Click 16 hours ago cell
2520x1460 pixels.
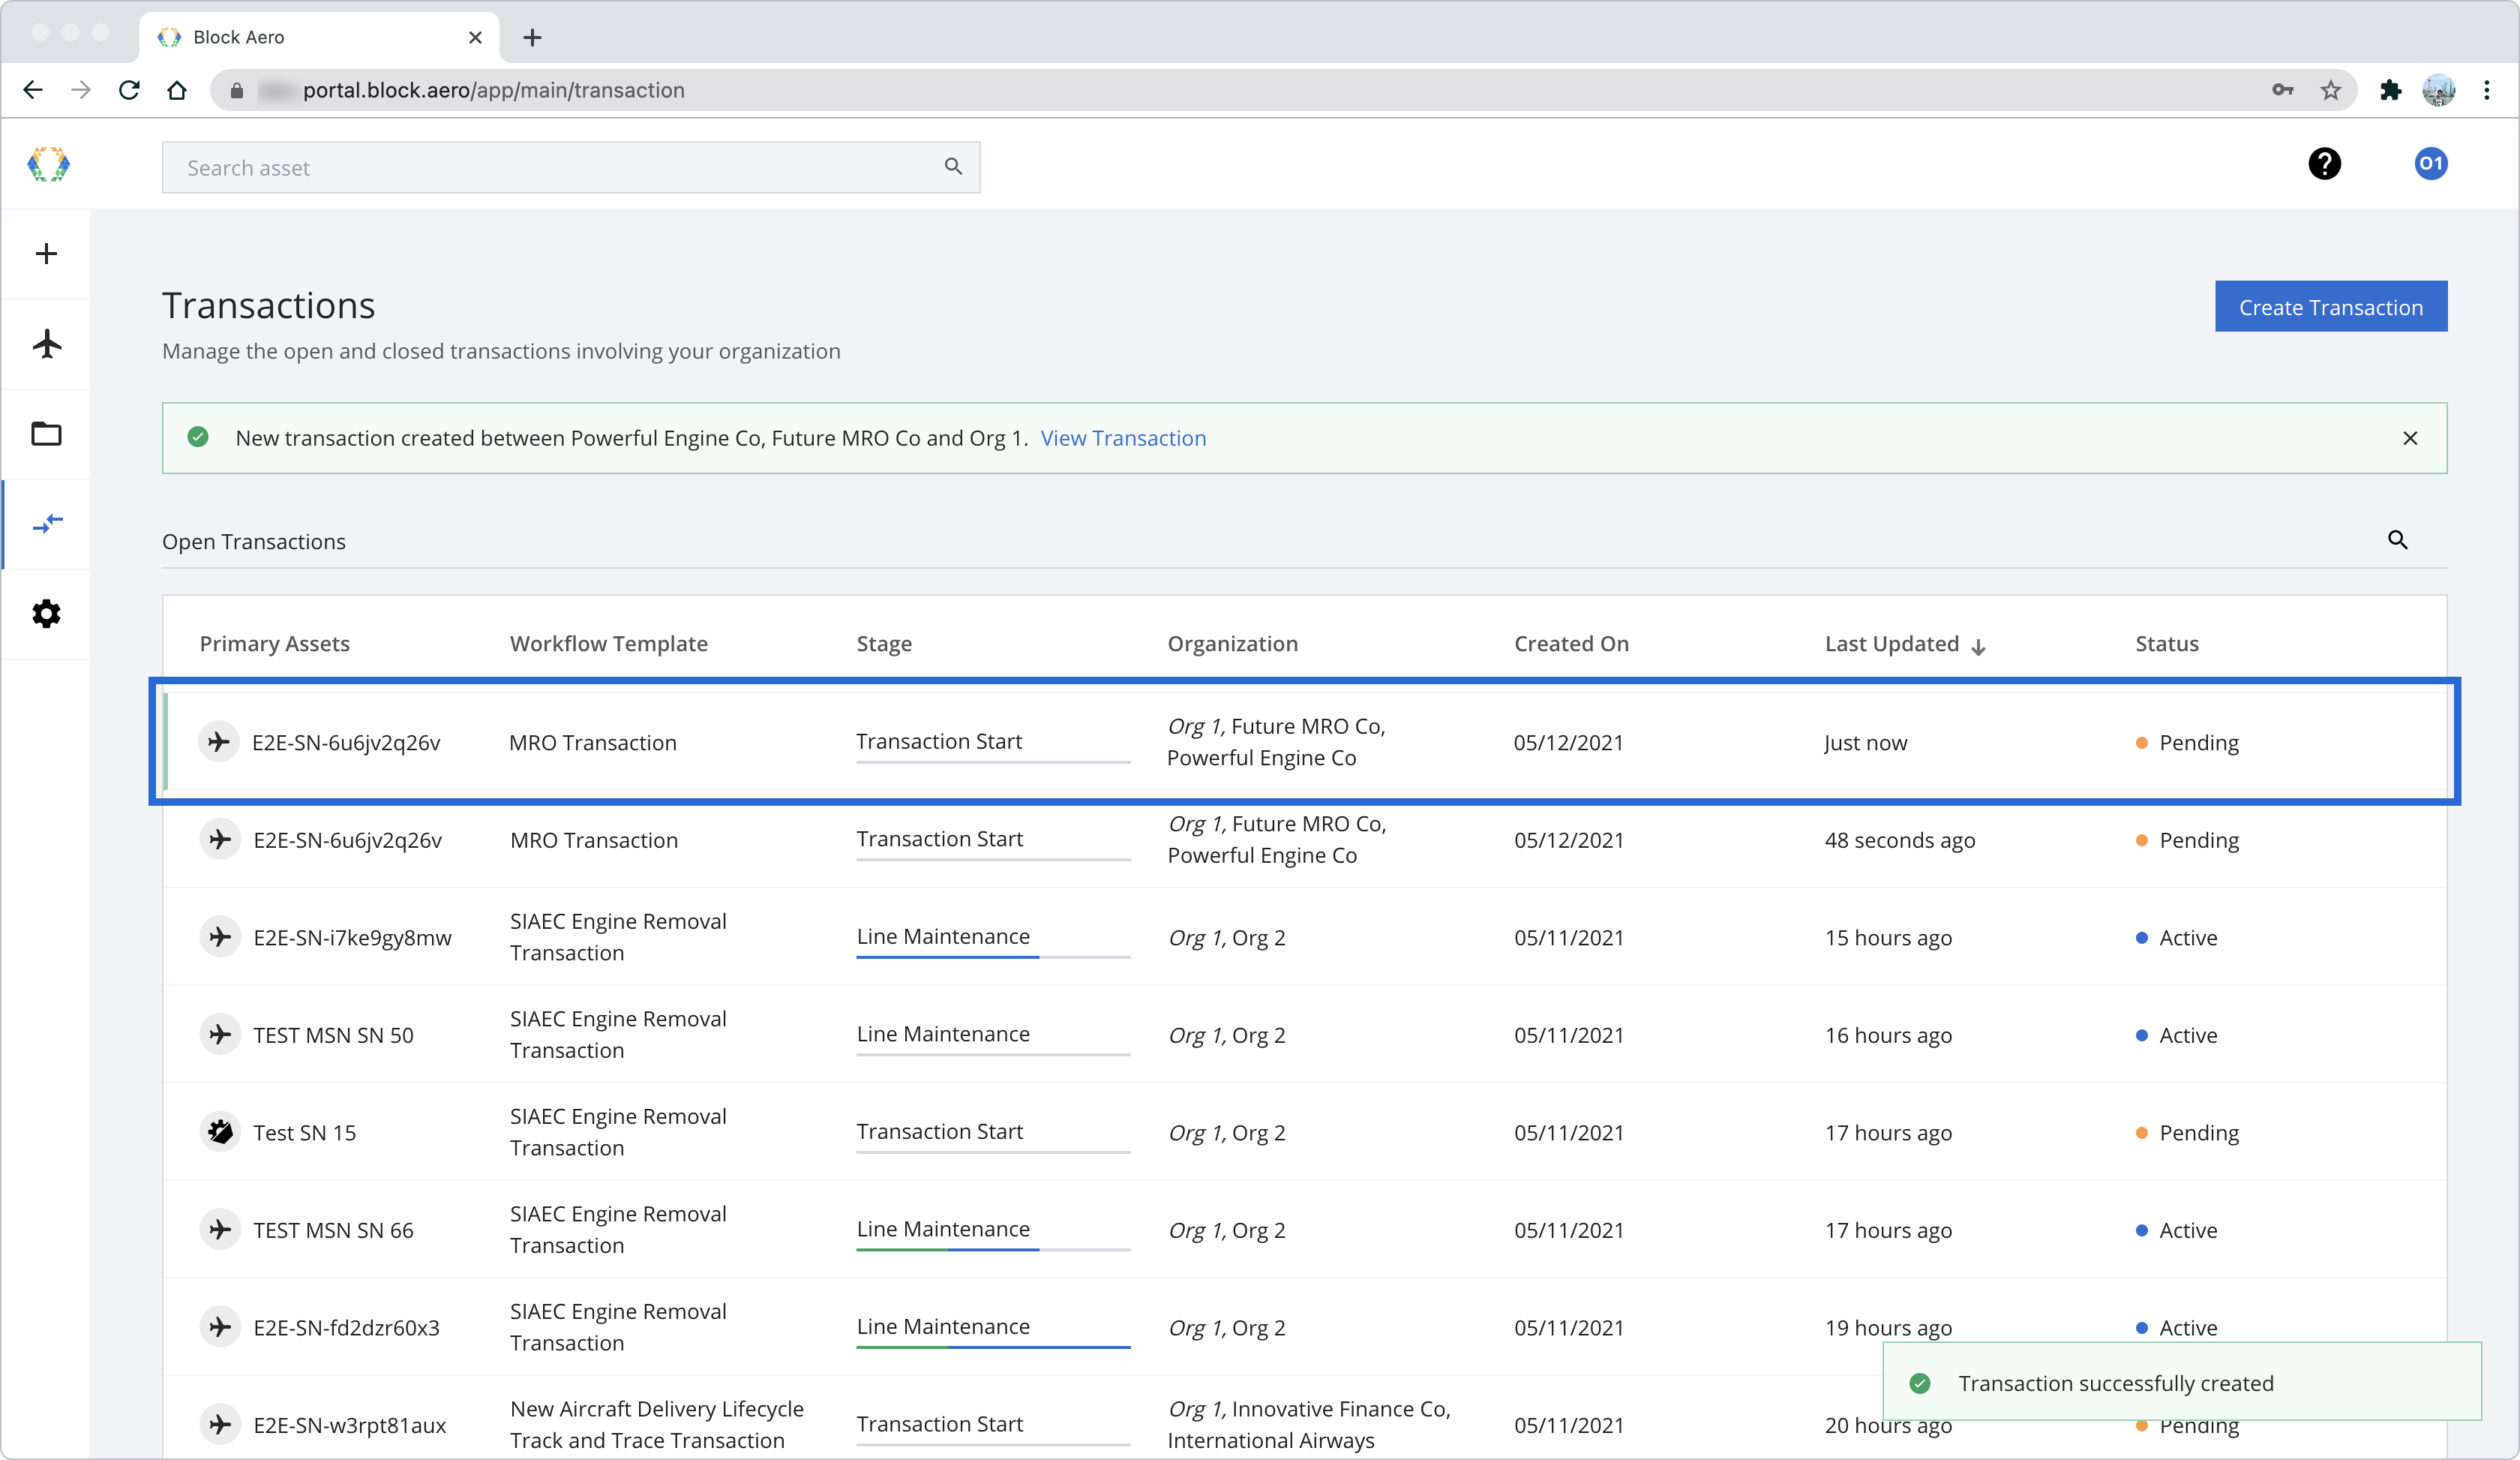tap(1888, 1035)
